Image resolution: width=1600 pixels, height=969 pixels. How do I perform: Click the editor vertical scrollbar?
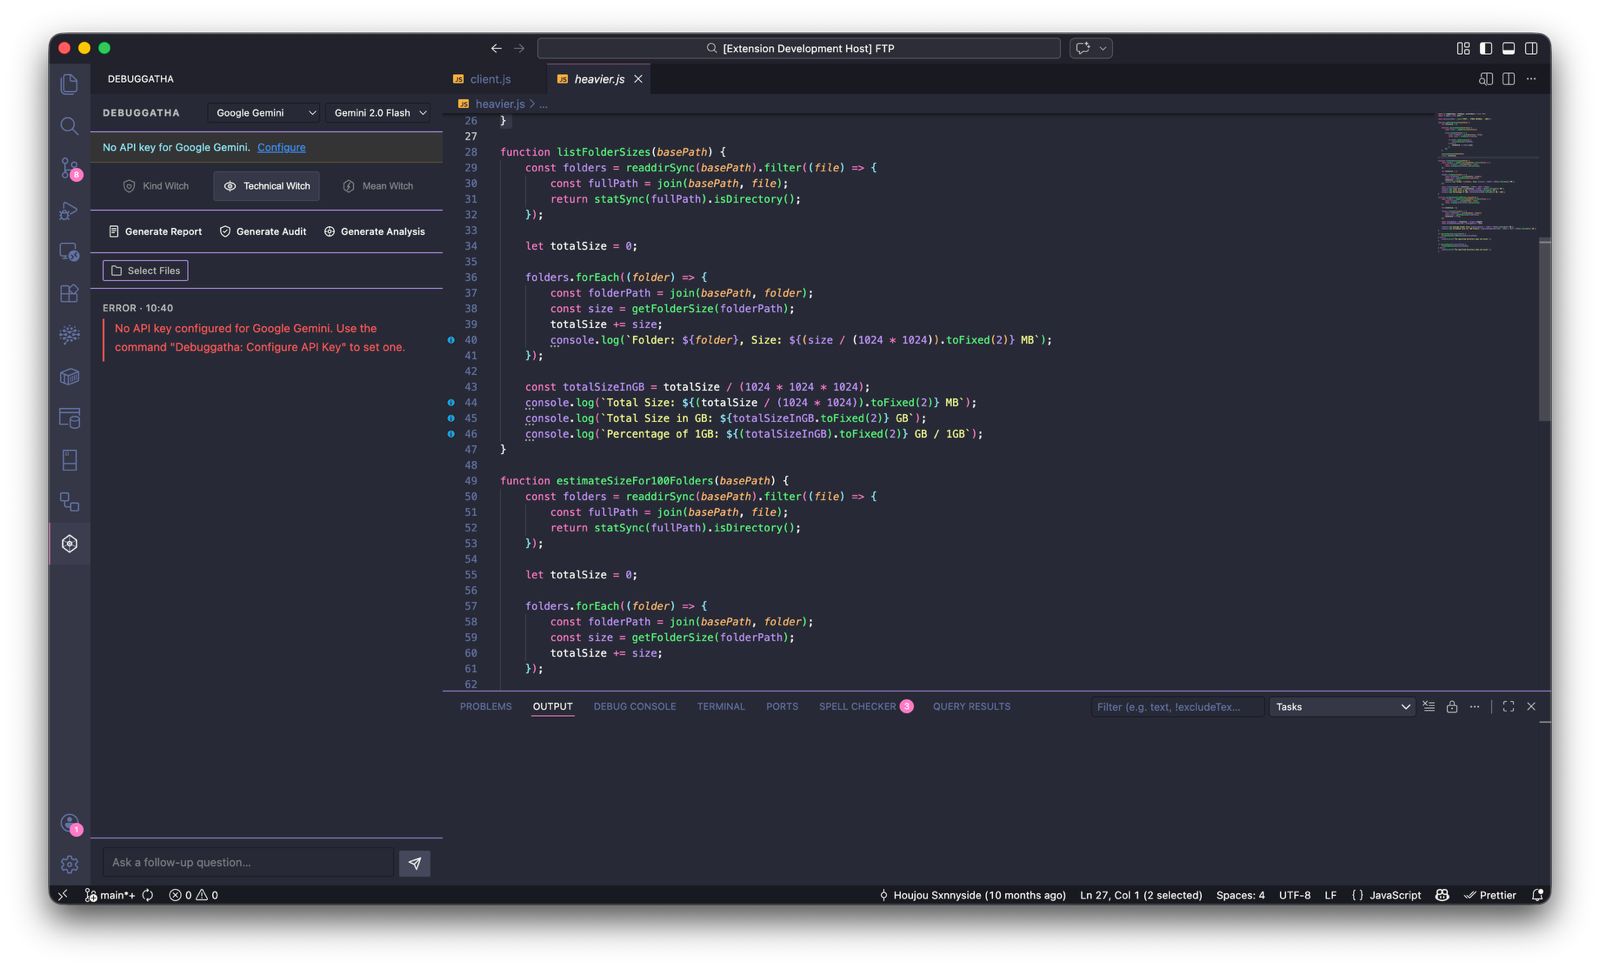tap(1545, 330)
